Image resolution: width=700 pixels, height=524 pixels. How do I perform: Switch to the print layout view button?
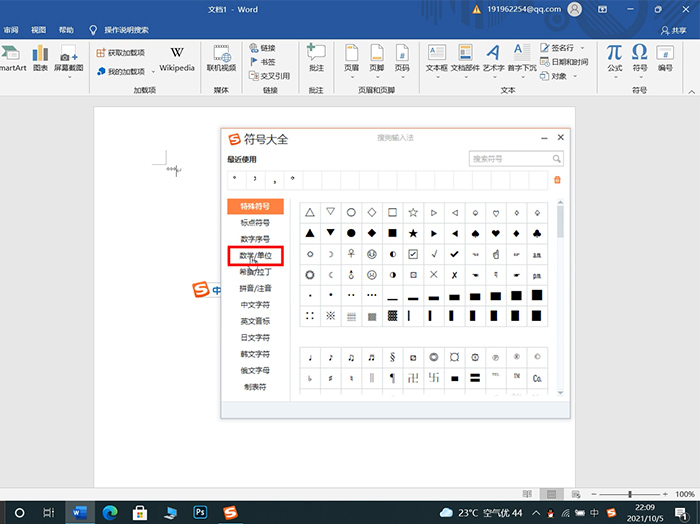pos(551,494)
